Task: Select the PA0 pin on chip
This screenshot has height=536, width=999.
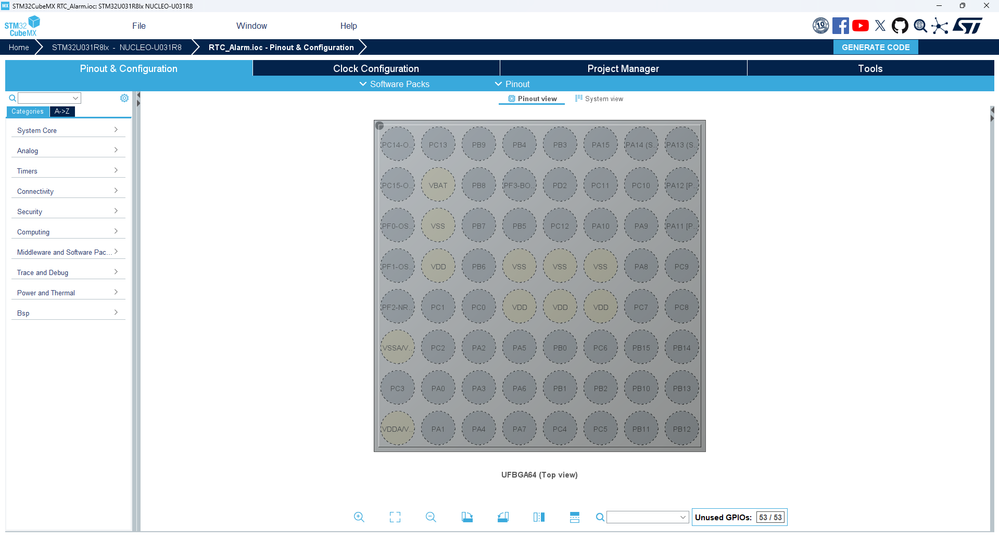Action: click(x=438, y=388)
